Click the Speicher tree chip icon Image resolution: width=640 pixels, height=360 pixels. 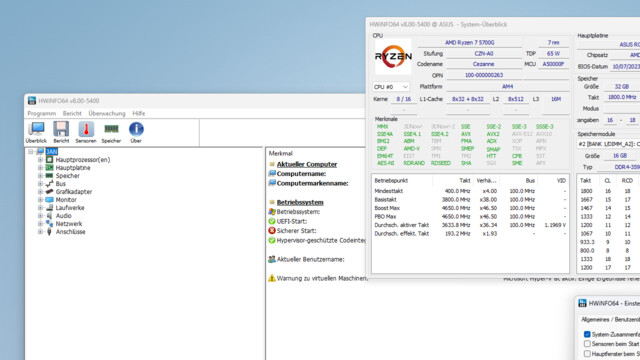[49, 176]
